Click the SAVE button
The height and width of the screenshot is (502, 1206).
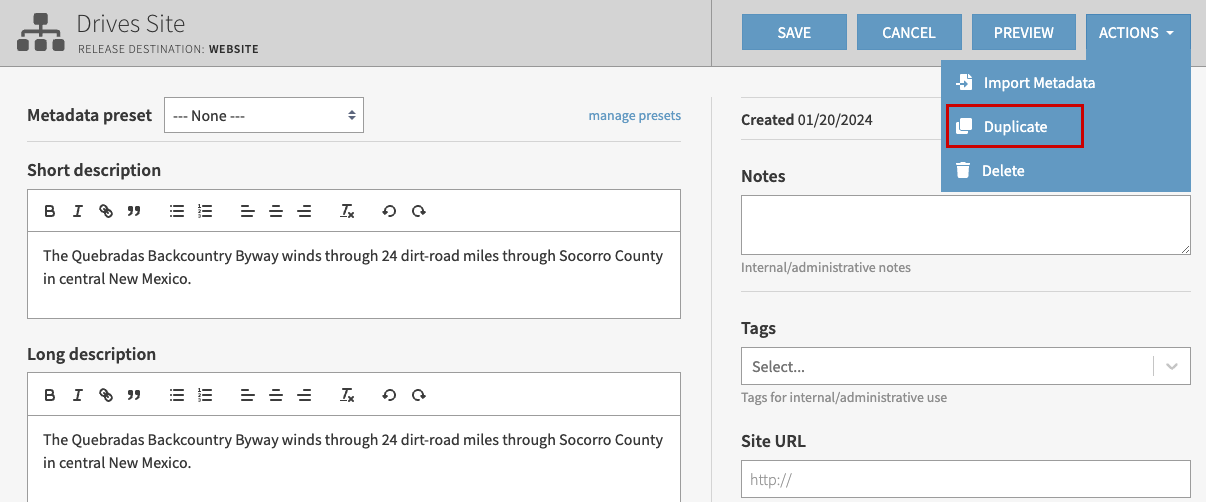click(x=794, y=32)
